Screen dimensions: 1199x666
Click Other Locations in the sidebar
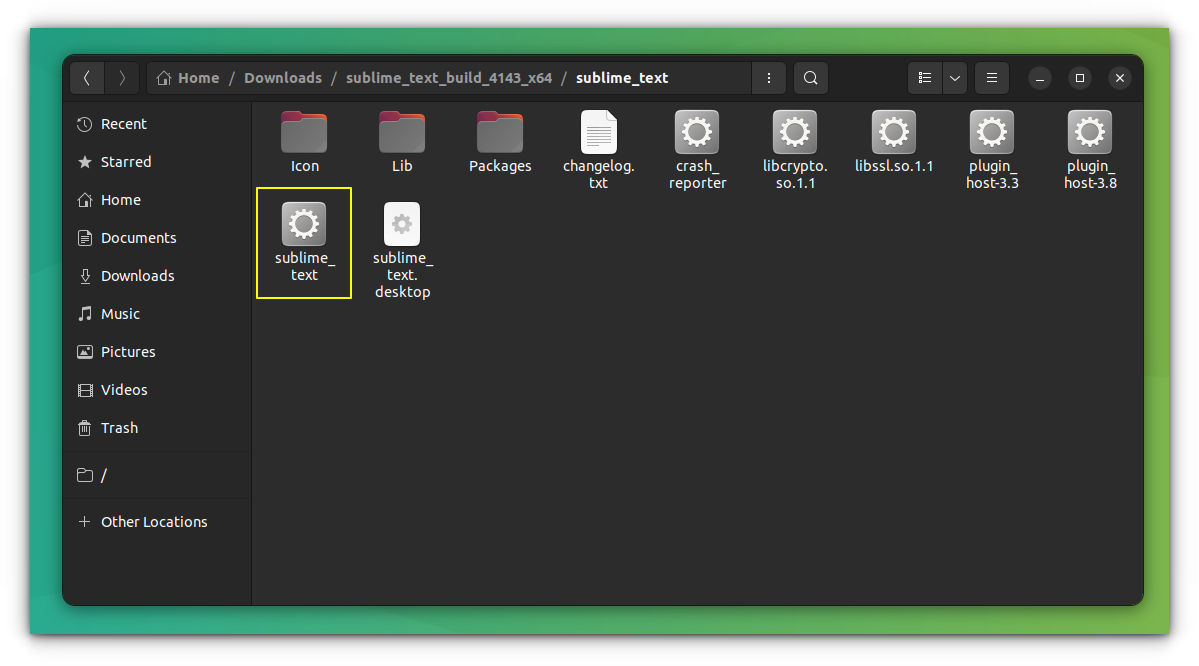(x=158, y=522)
